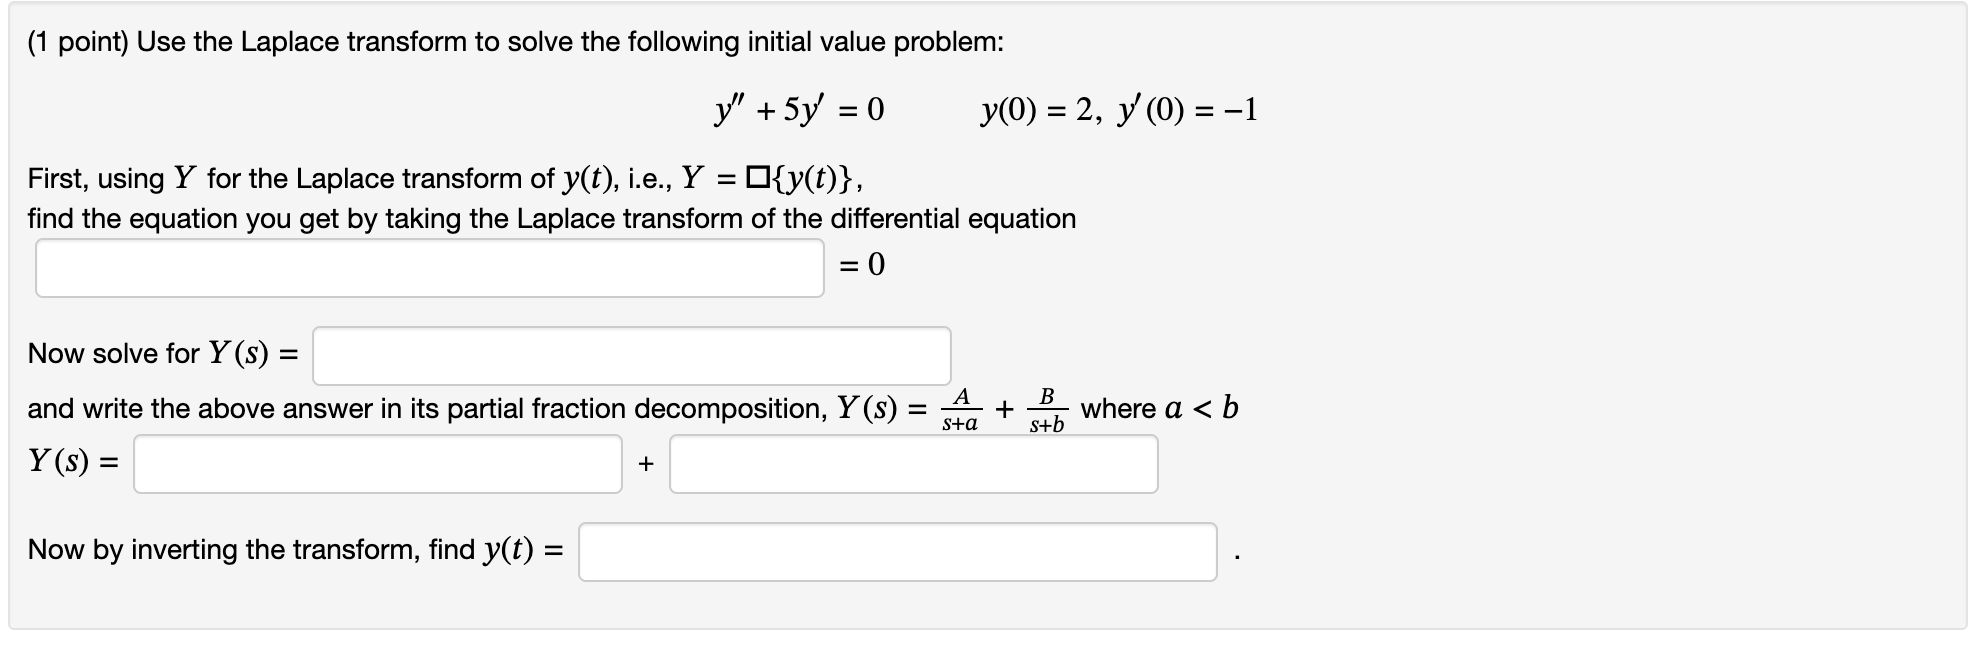The image size is (1972, 648).
Task: Click the 'find the equation you get' instruction
Action: coord(552,219)
